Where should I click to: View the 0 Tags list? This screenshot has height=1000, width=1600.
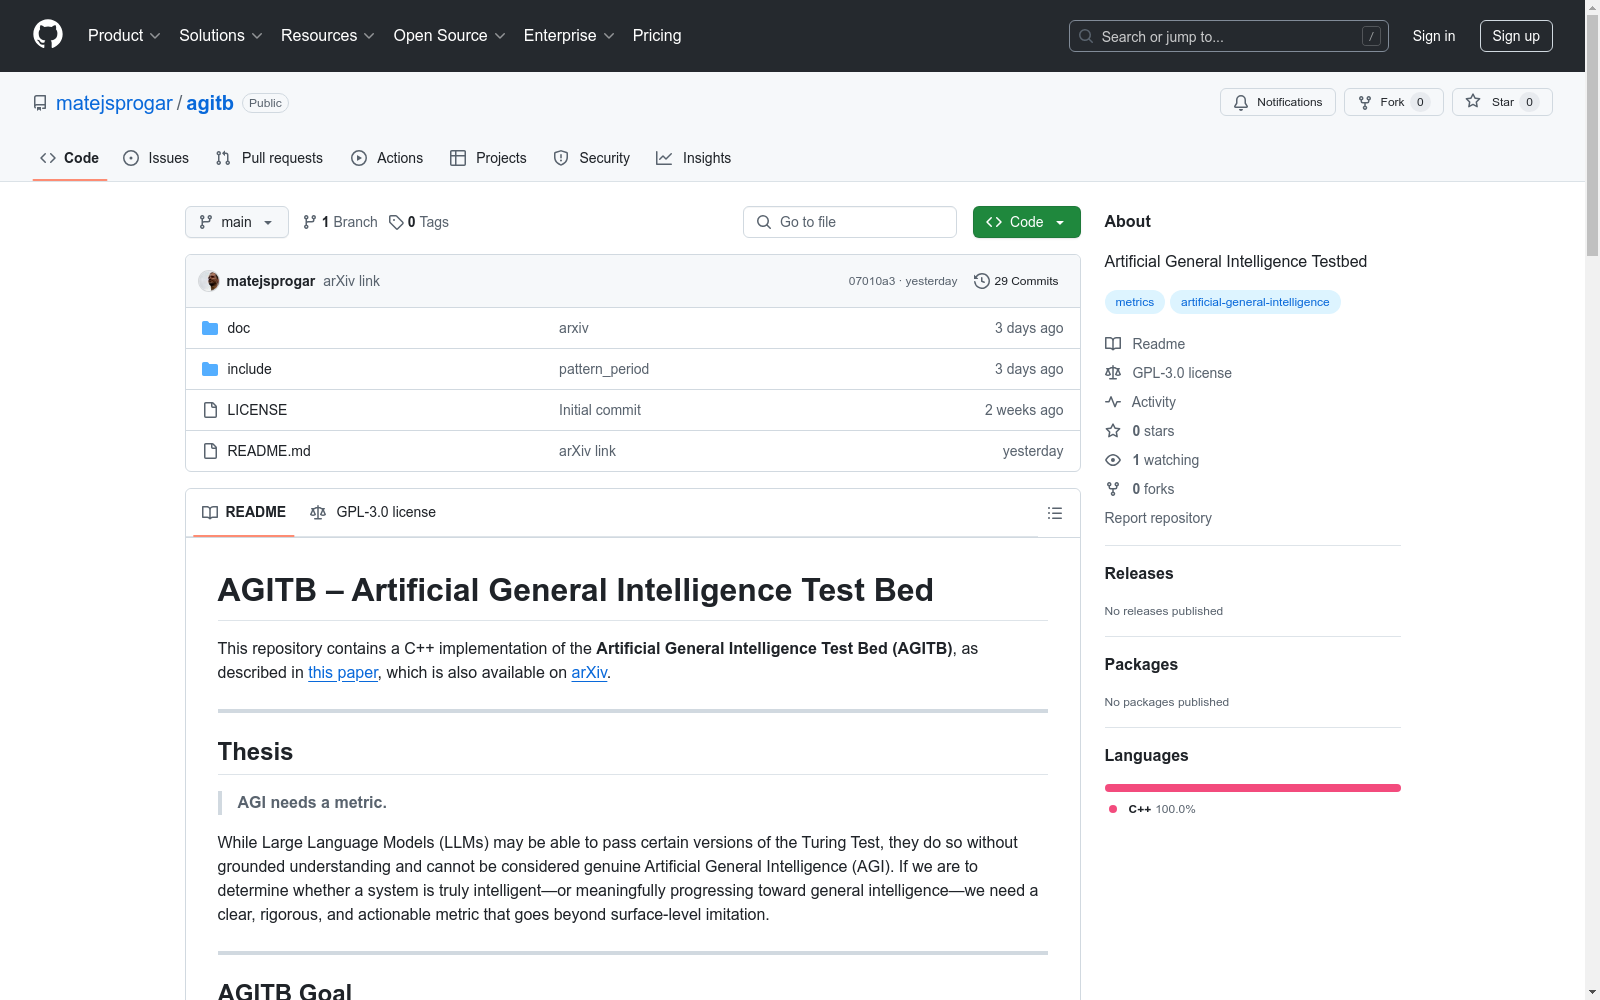pyautogui.click(x=419, y=222)
